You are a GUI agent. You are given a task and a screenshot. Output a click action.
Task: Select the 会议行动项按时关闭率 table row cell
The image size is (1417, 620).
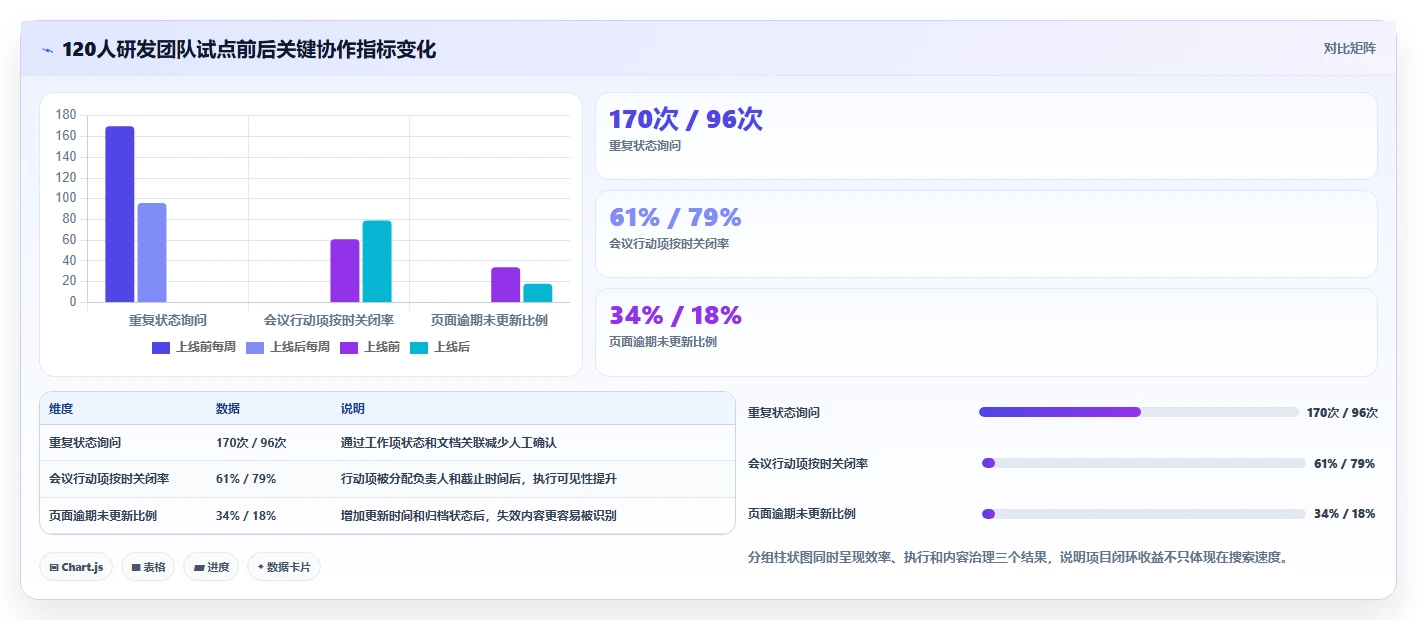(x=109, y=479)
